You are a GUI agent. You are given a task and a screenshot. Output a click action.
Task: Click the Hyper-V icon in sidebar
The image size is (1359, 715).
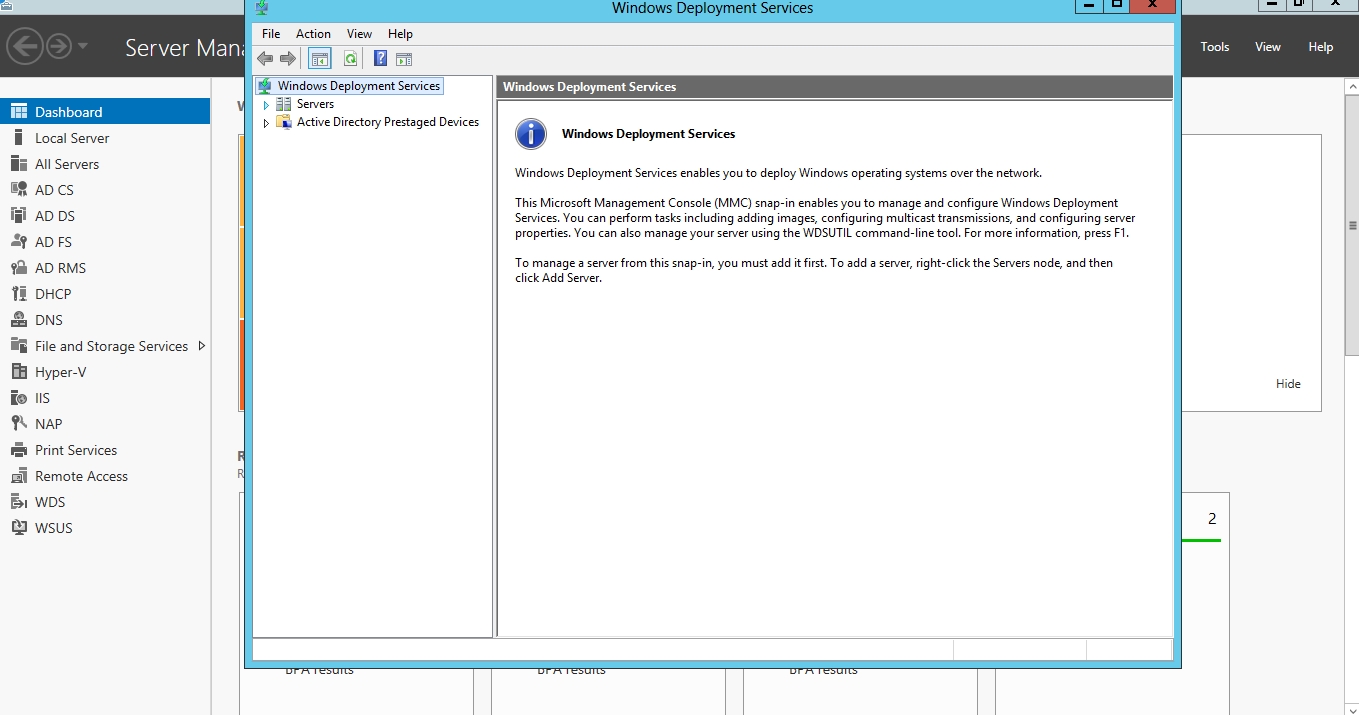pyautogui.click(x=18, y=372)
